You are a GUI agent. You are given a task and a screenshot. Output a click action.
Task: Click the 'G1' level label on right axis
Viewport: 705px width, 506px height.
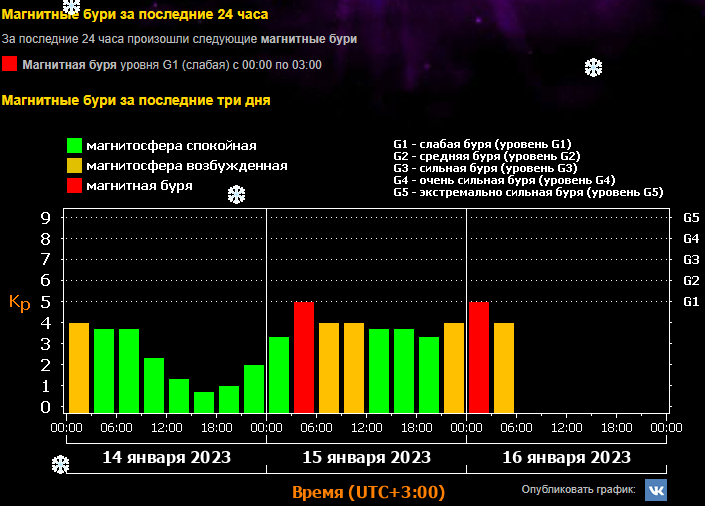click(x=691, y=302)
